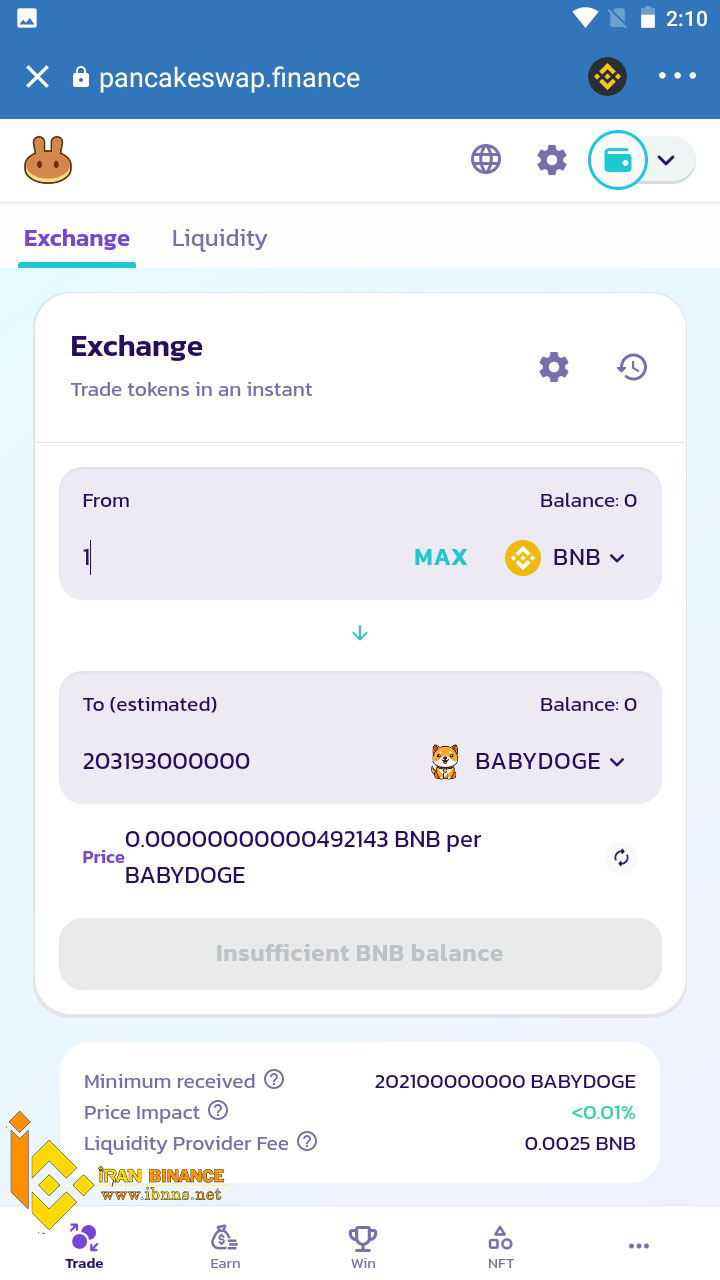Refresh price with the circular arrows icon
This screenshot has height=1280, width=720.
pyautogui.click(x=621, y=857)
